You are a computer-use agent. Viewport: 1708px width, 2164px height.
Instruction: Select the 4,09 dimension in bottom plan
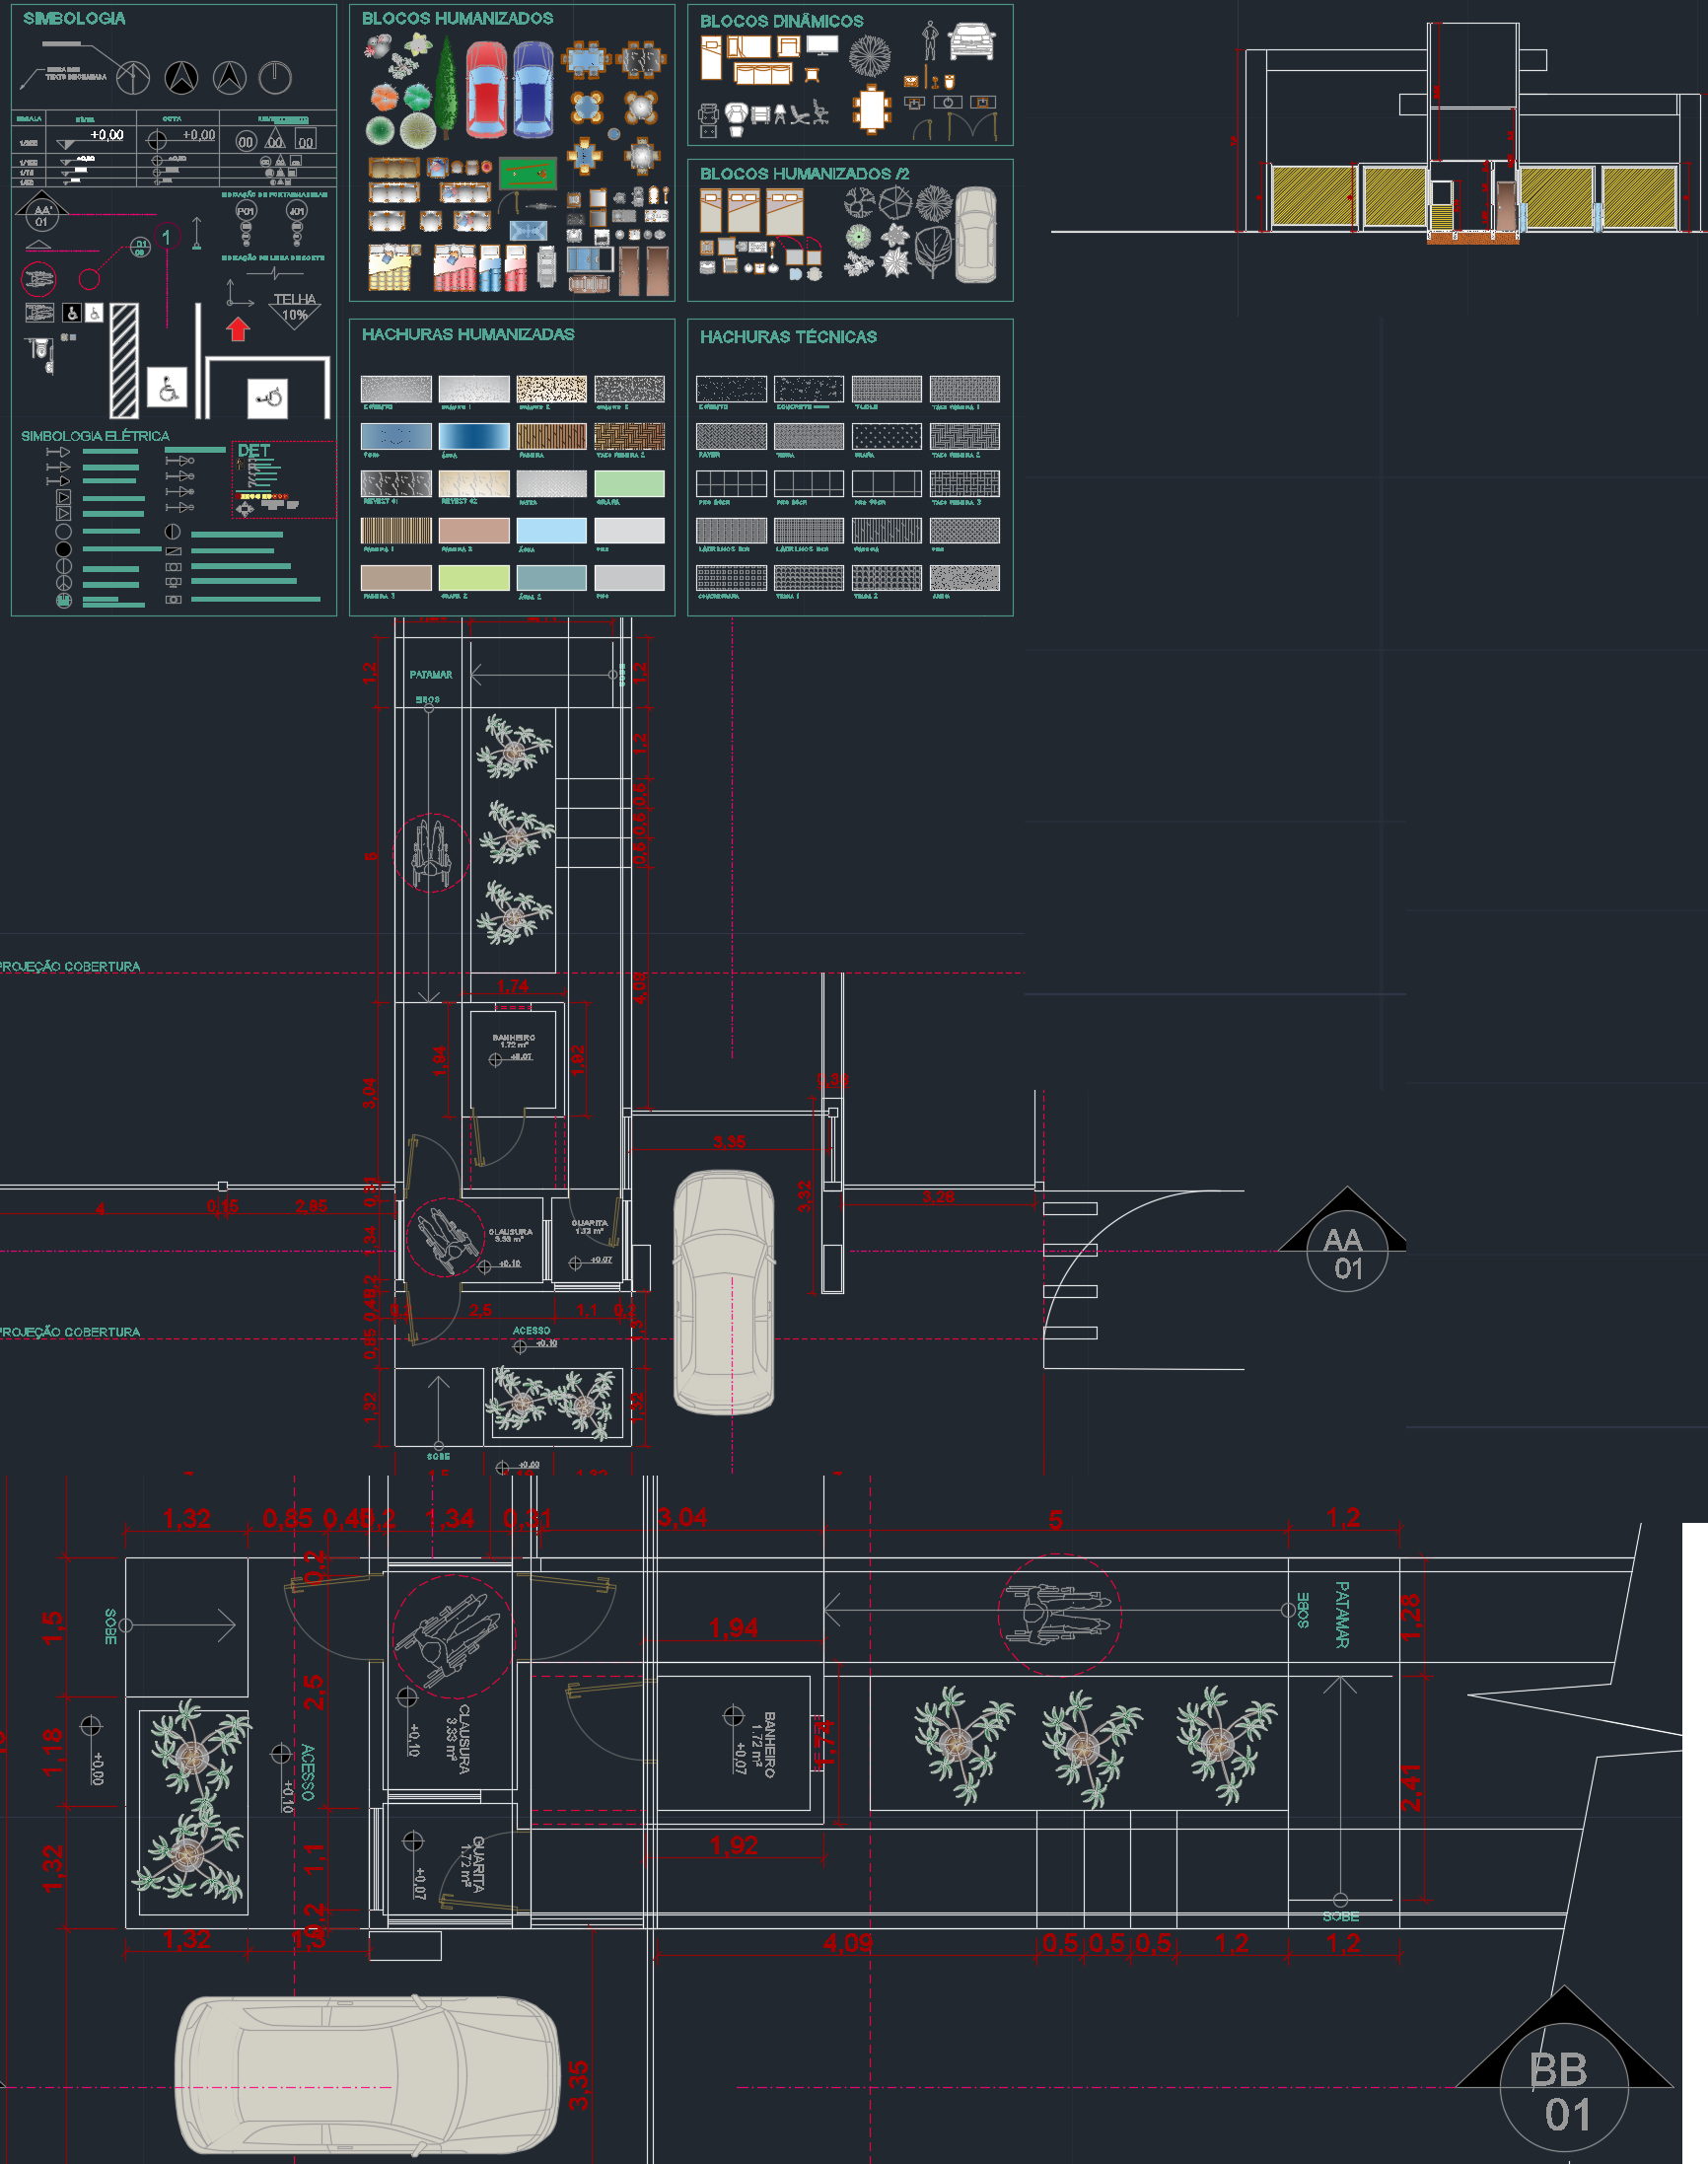[848, 1943]
